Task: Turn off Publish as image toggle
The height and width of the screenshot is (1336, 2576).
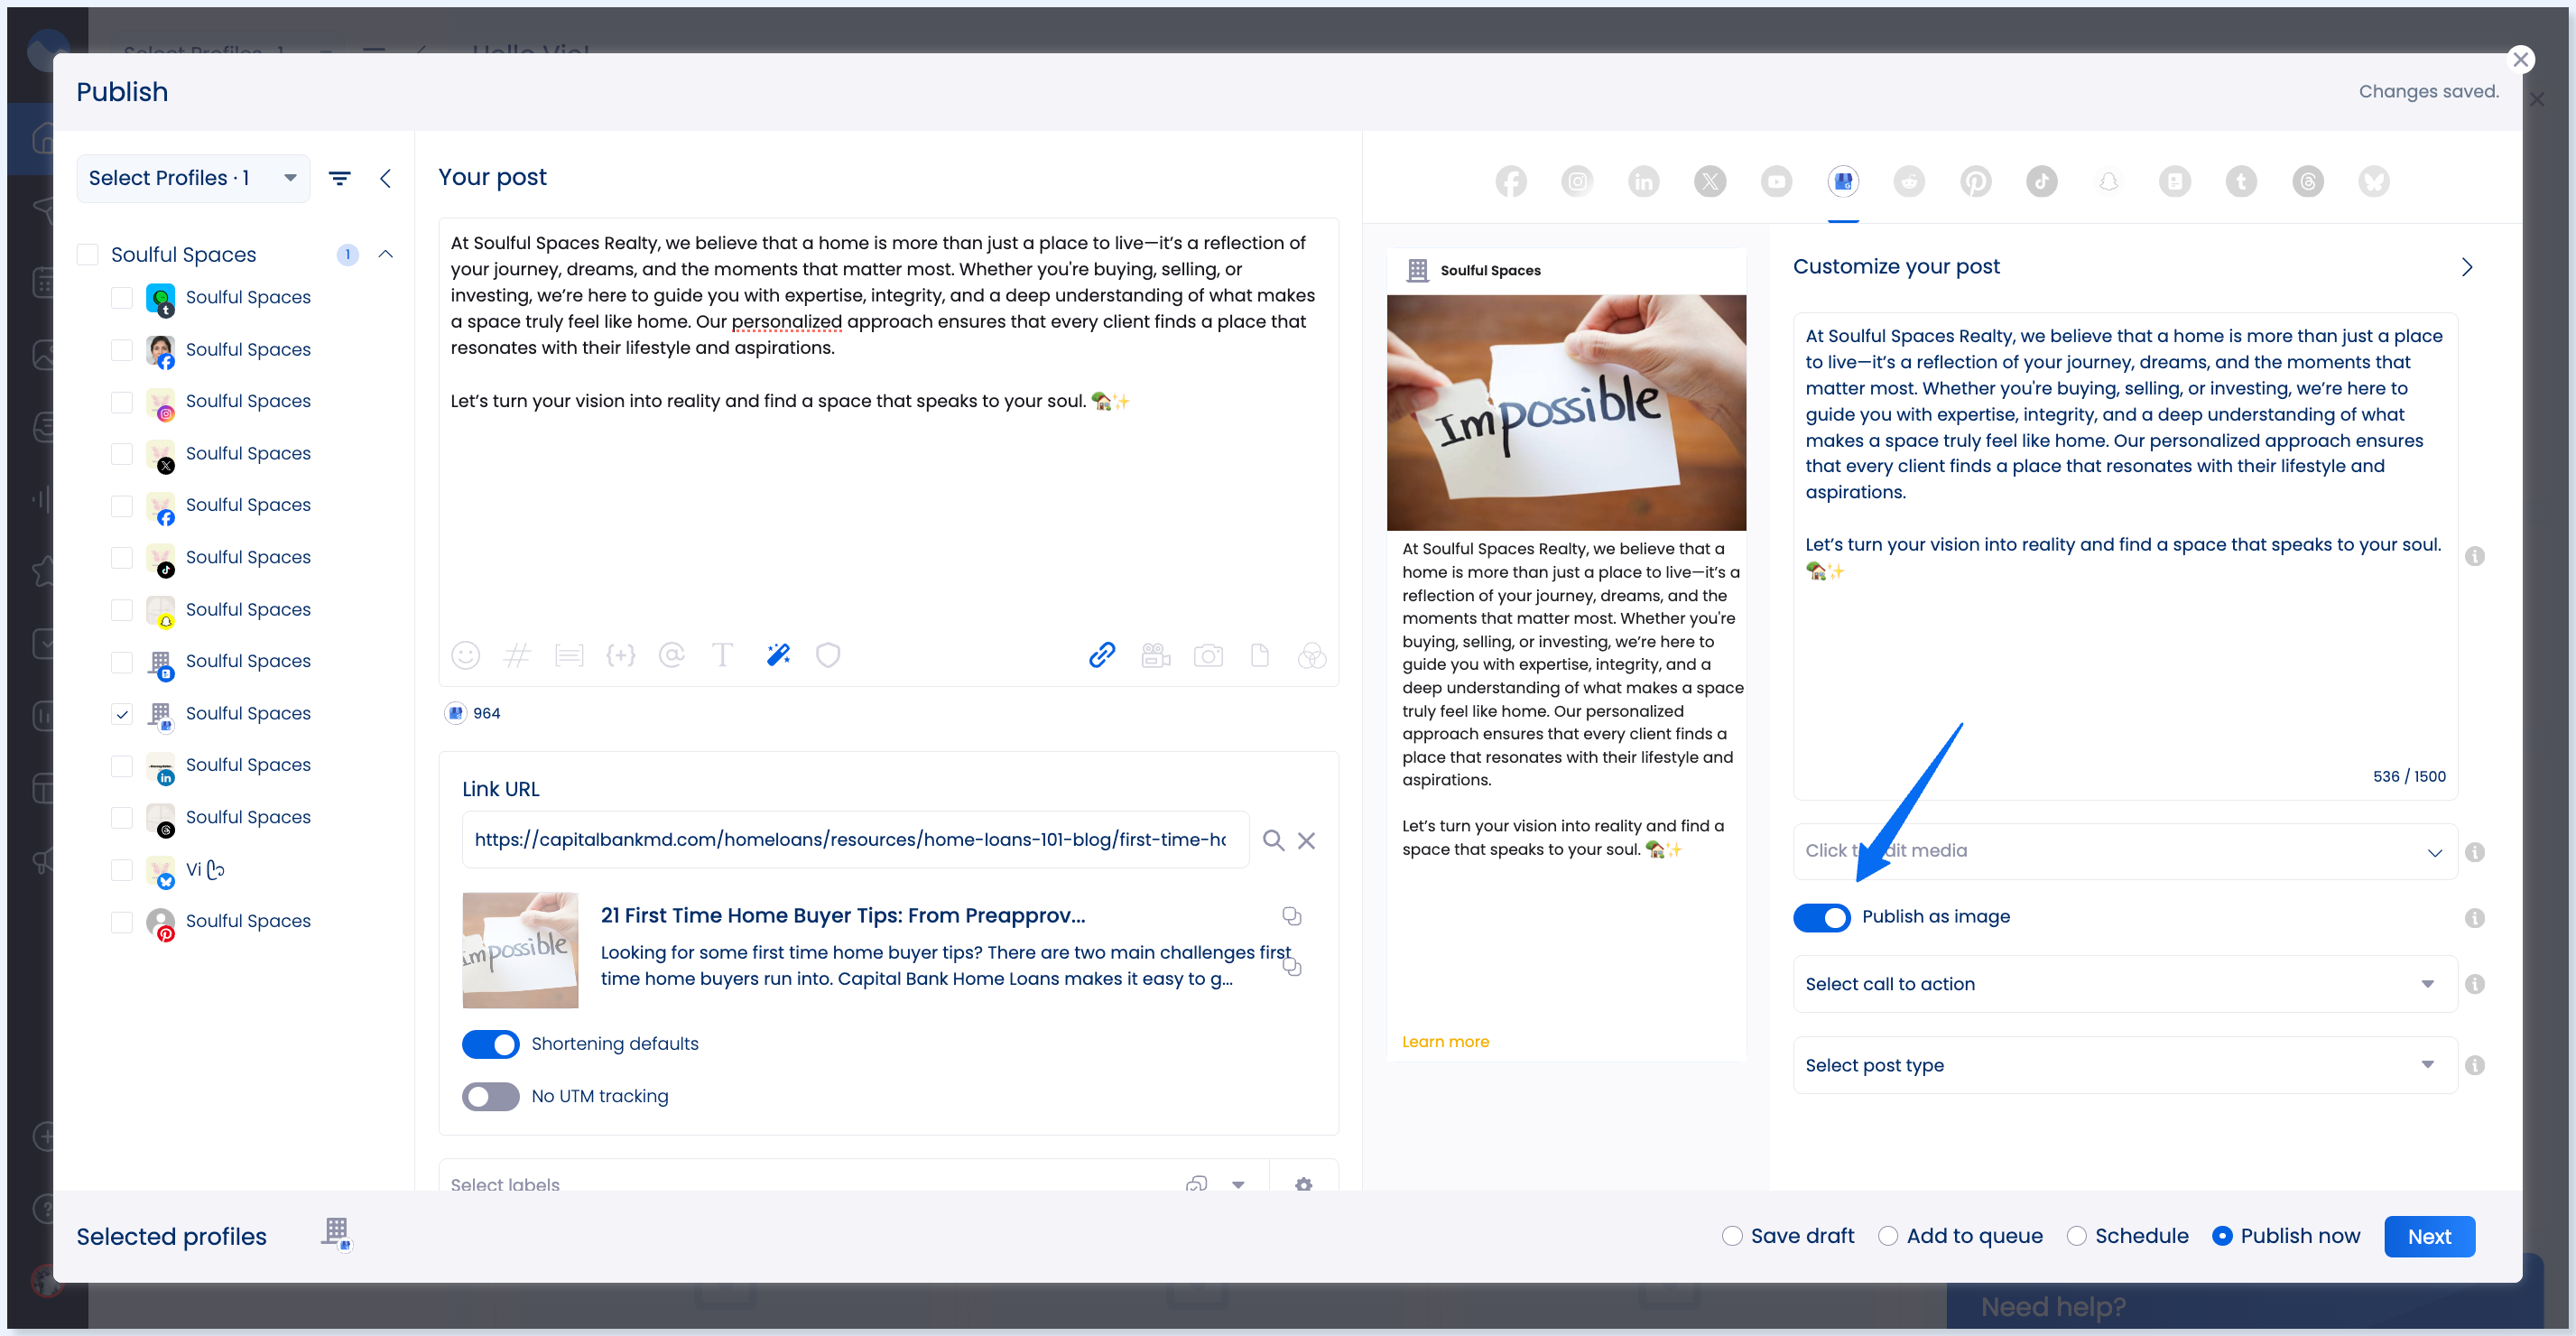Action: 1821,917
